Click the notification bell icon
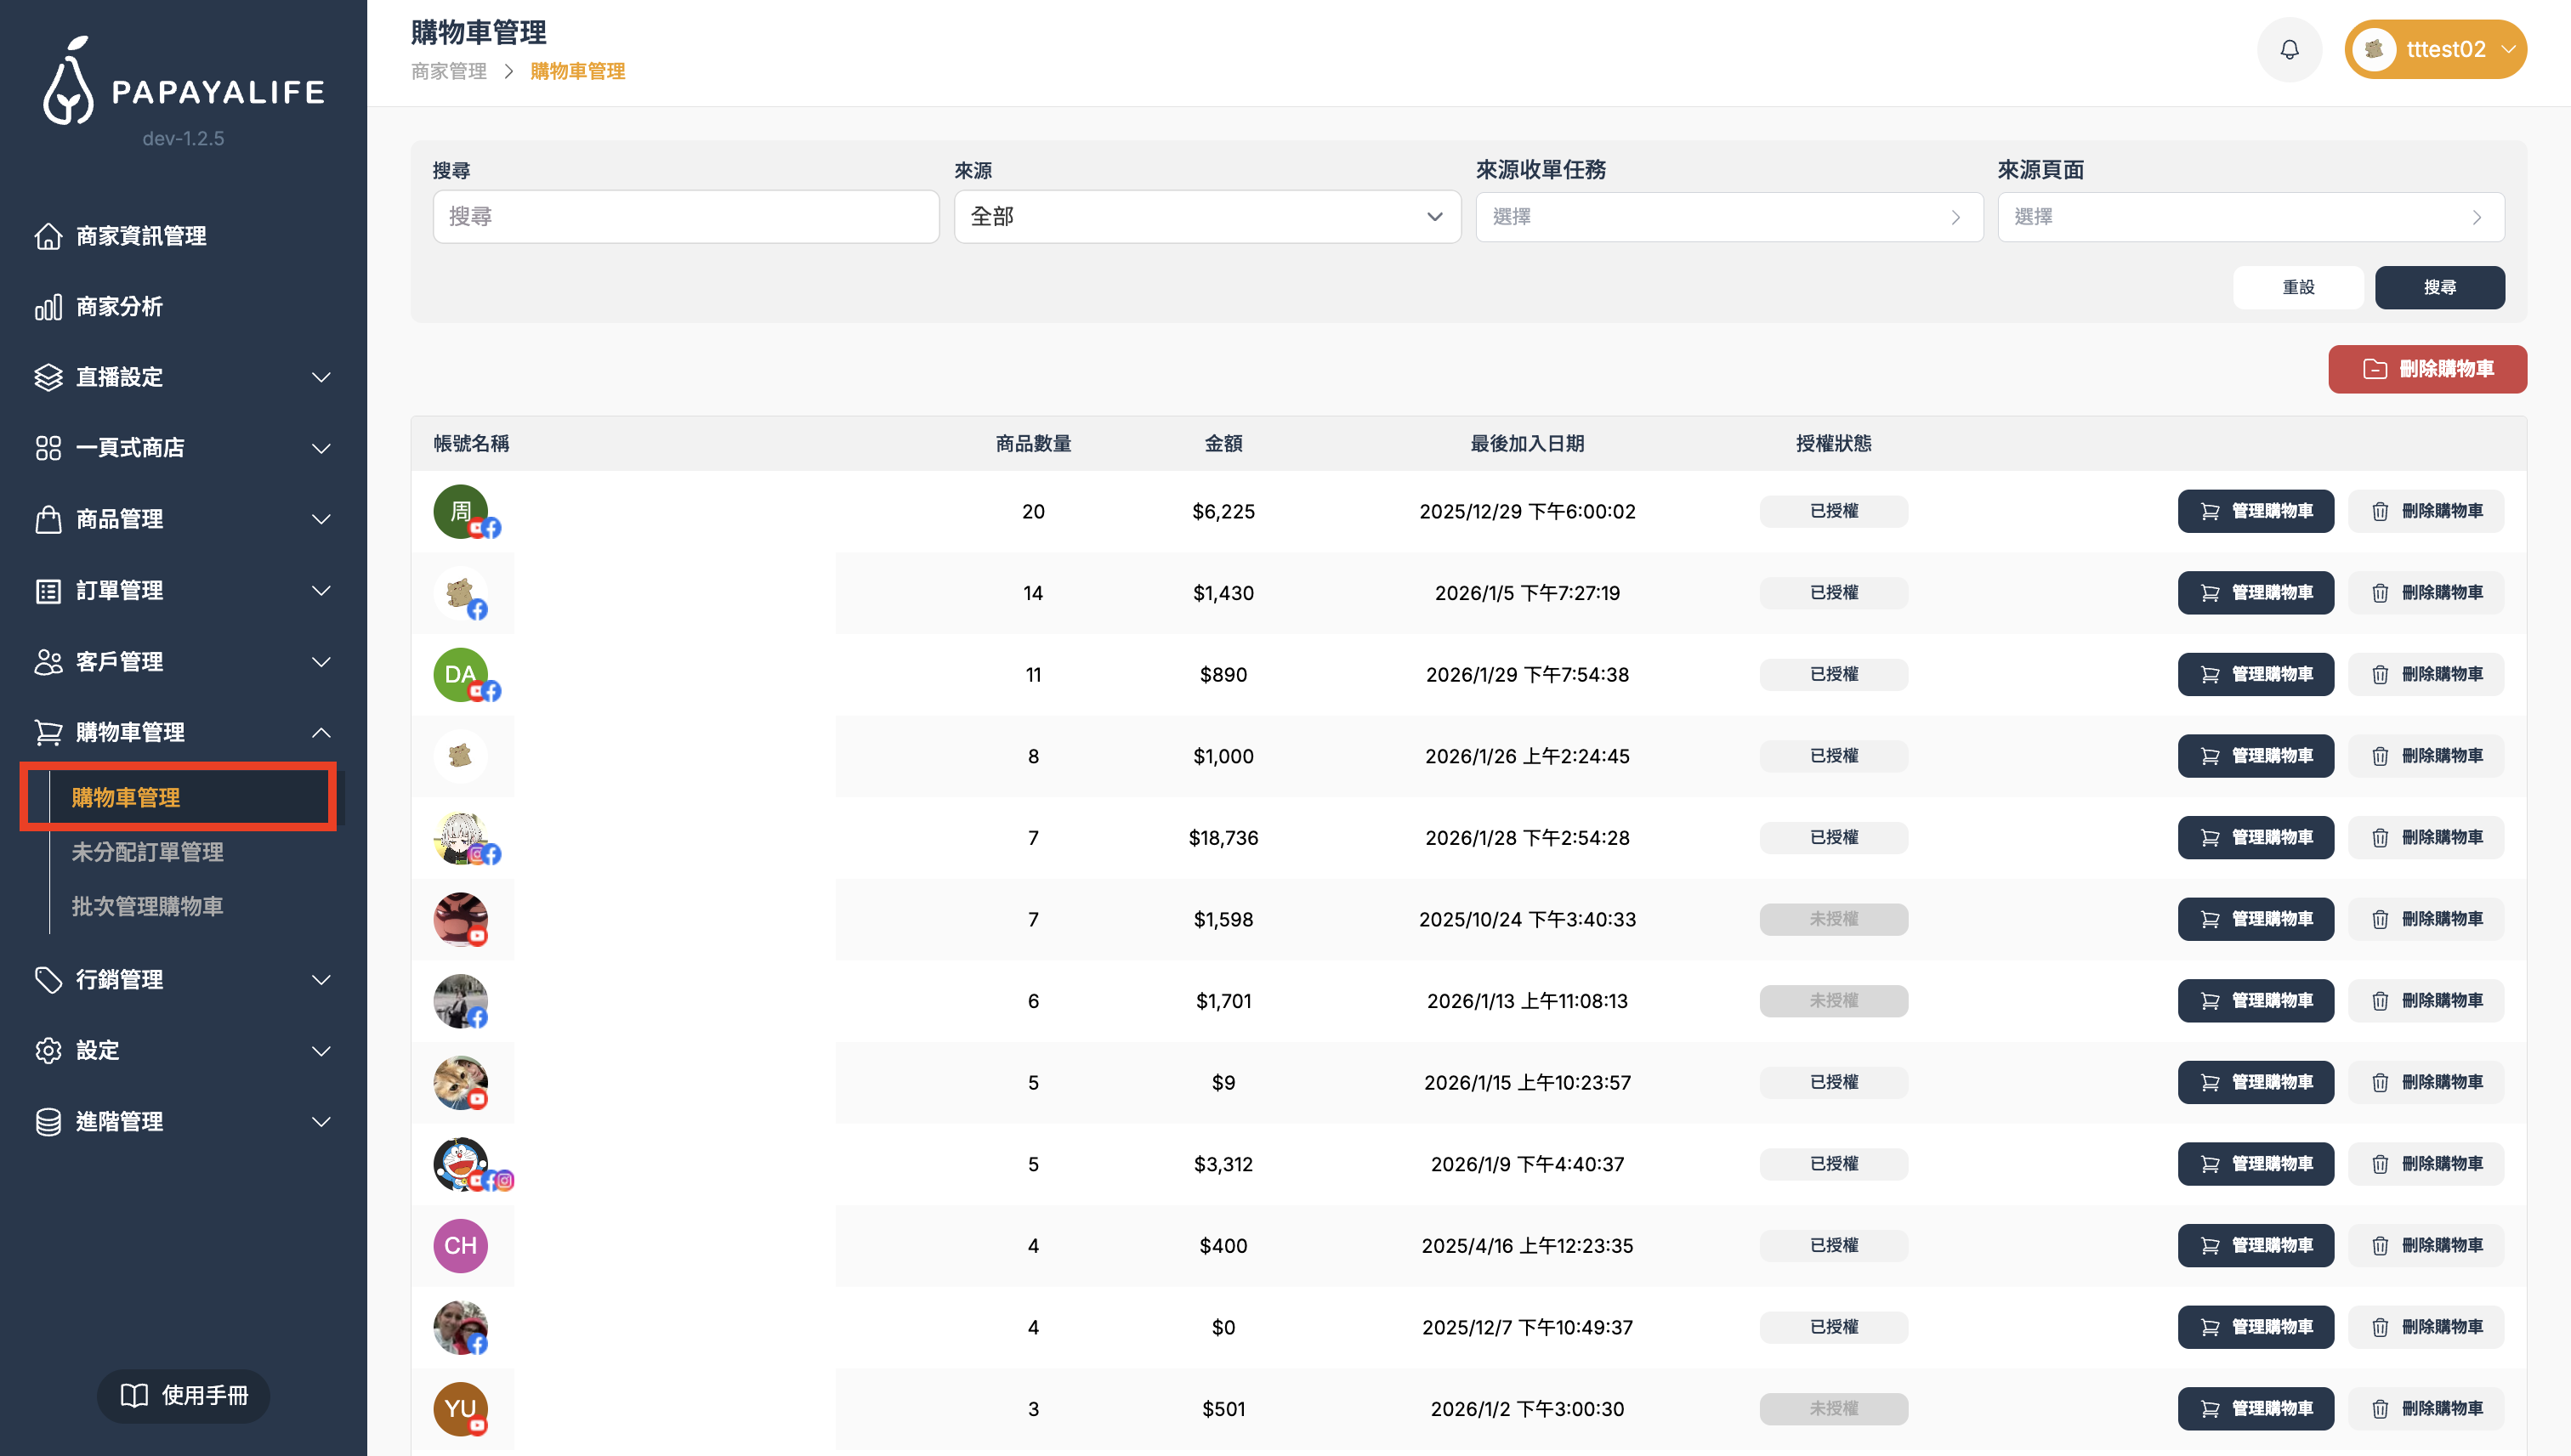This screenshot has width=2571, height=1456. click(2289, 49)
